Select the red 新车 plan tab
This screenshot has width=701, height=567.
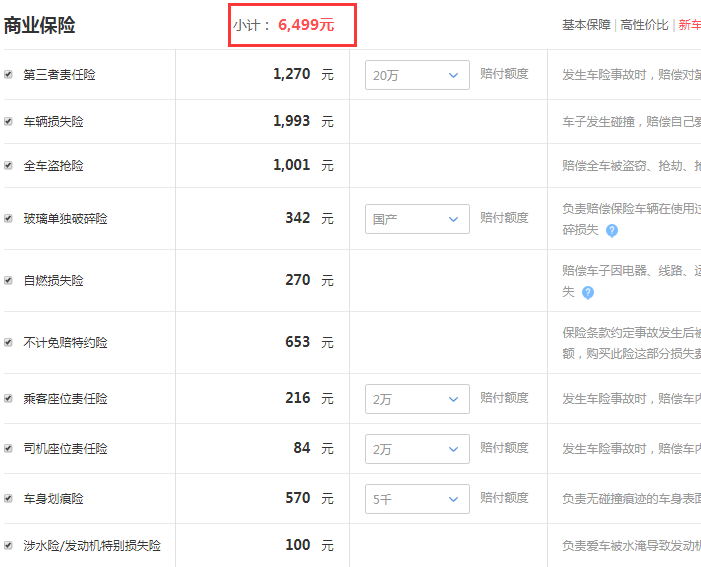[x=690, y=25]
